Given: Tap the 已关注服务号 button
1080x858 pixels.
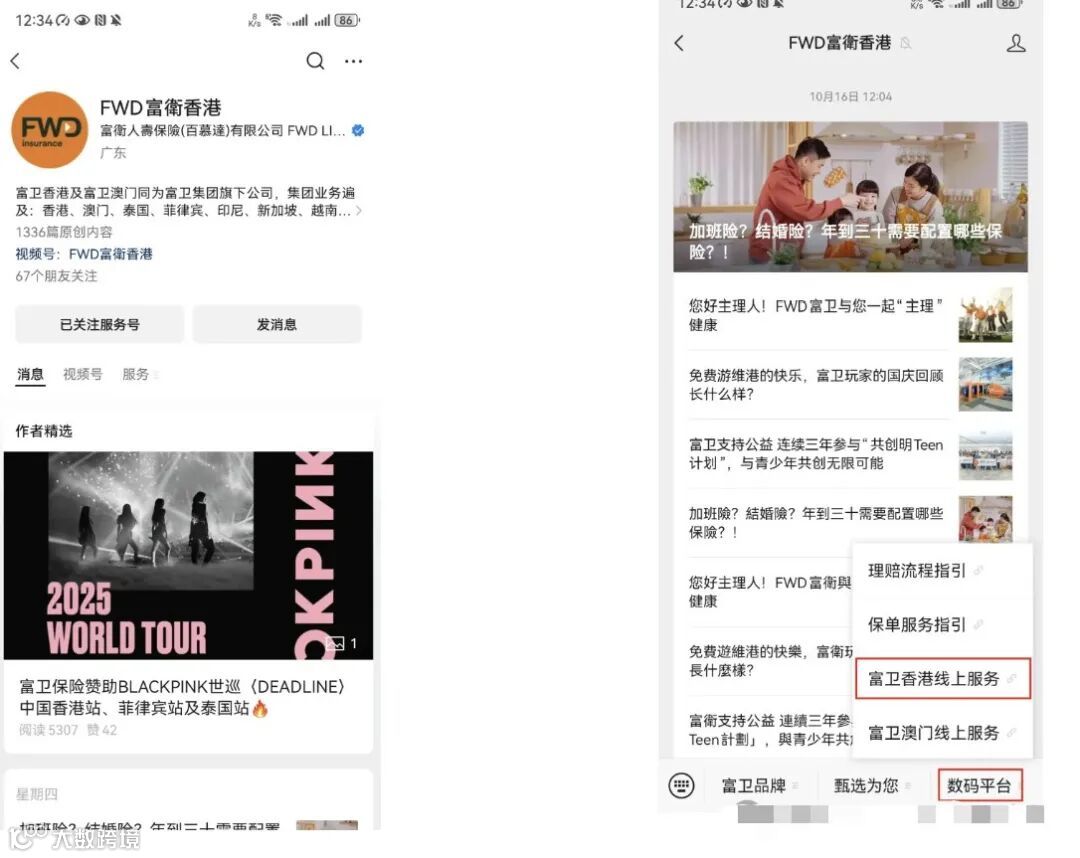Looking at the screenshot, I should click(100, 324).
